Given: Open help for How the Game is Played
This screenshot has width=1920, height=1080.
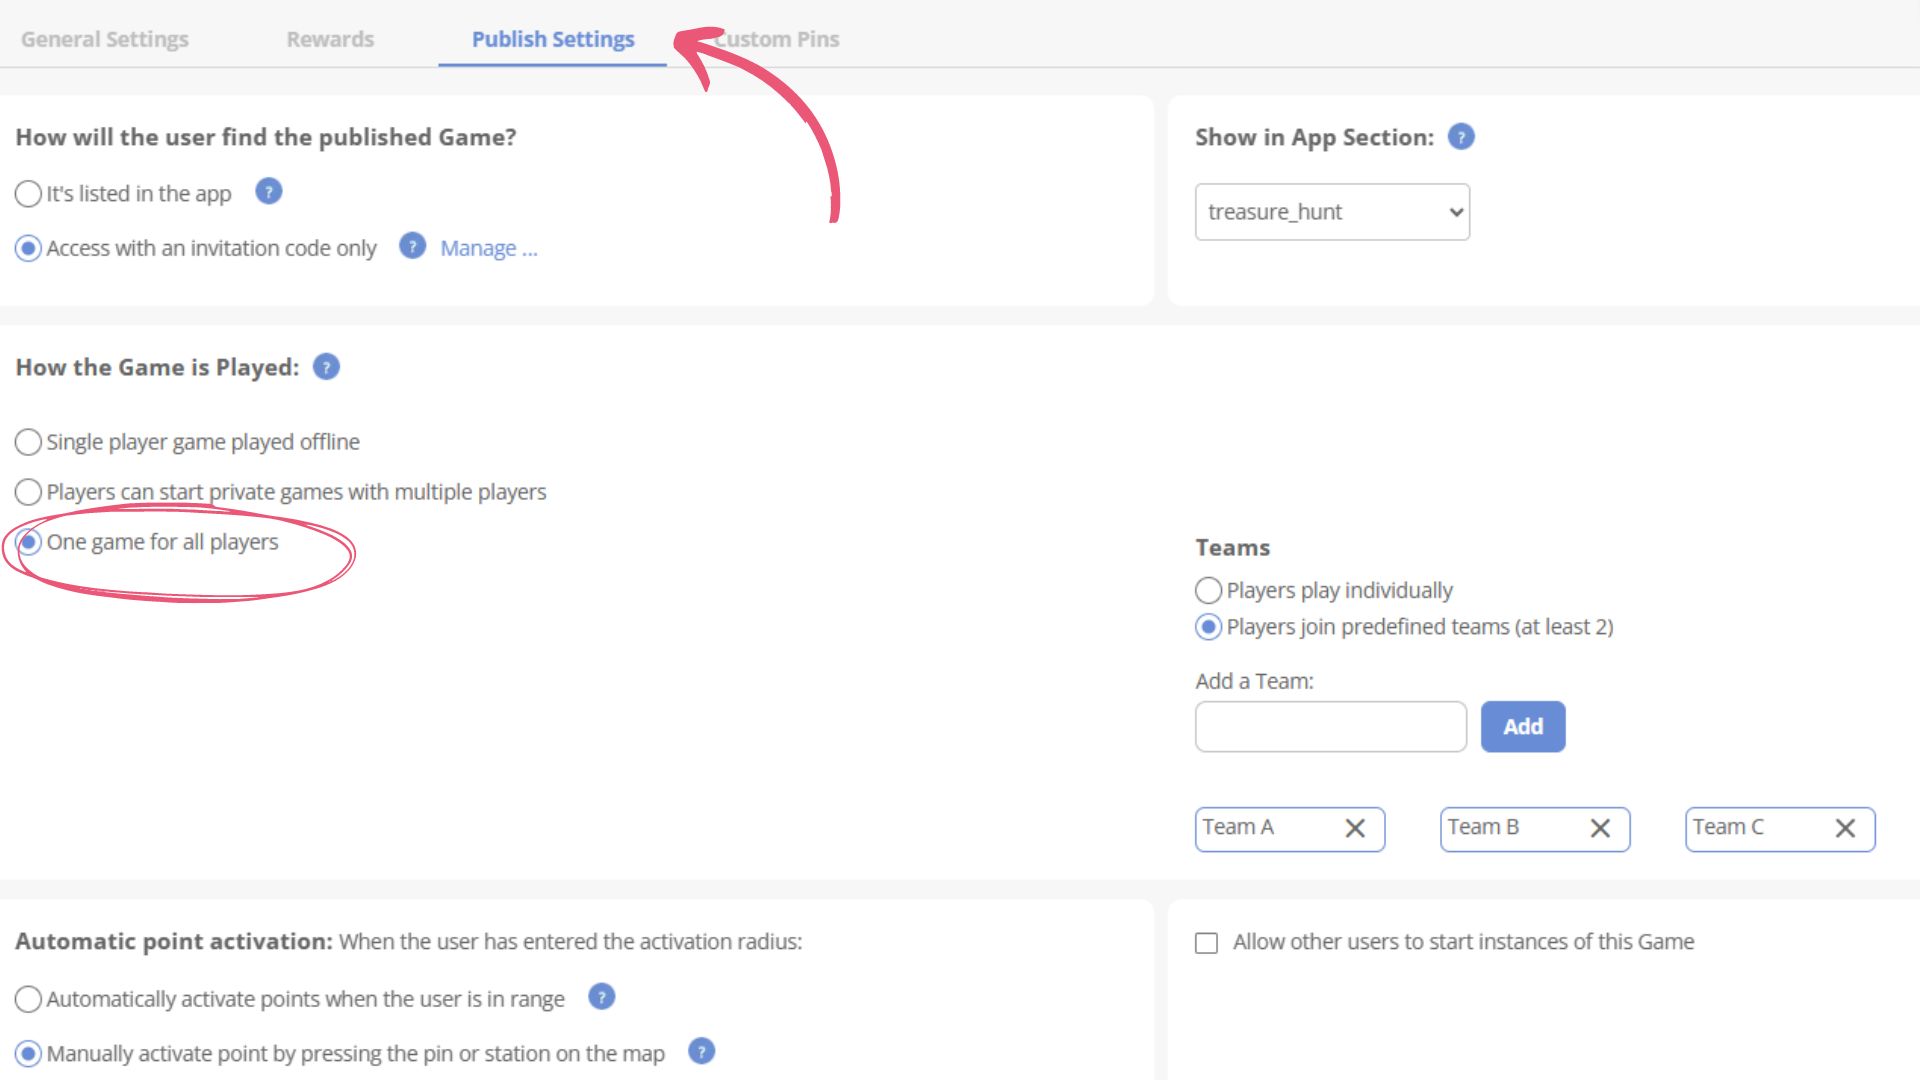Looking at the screenshot, I should coord(326,367).
